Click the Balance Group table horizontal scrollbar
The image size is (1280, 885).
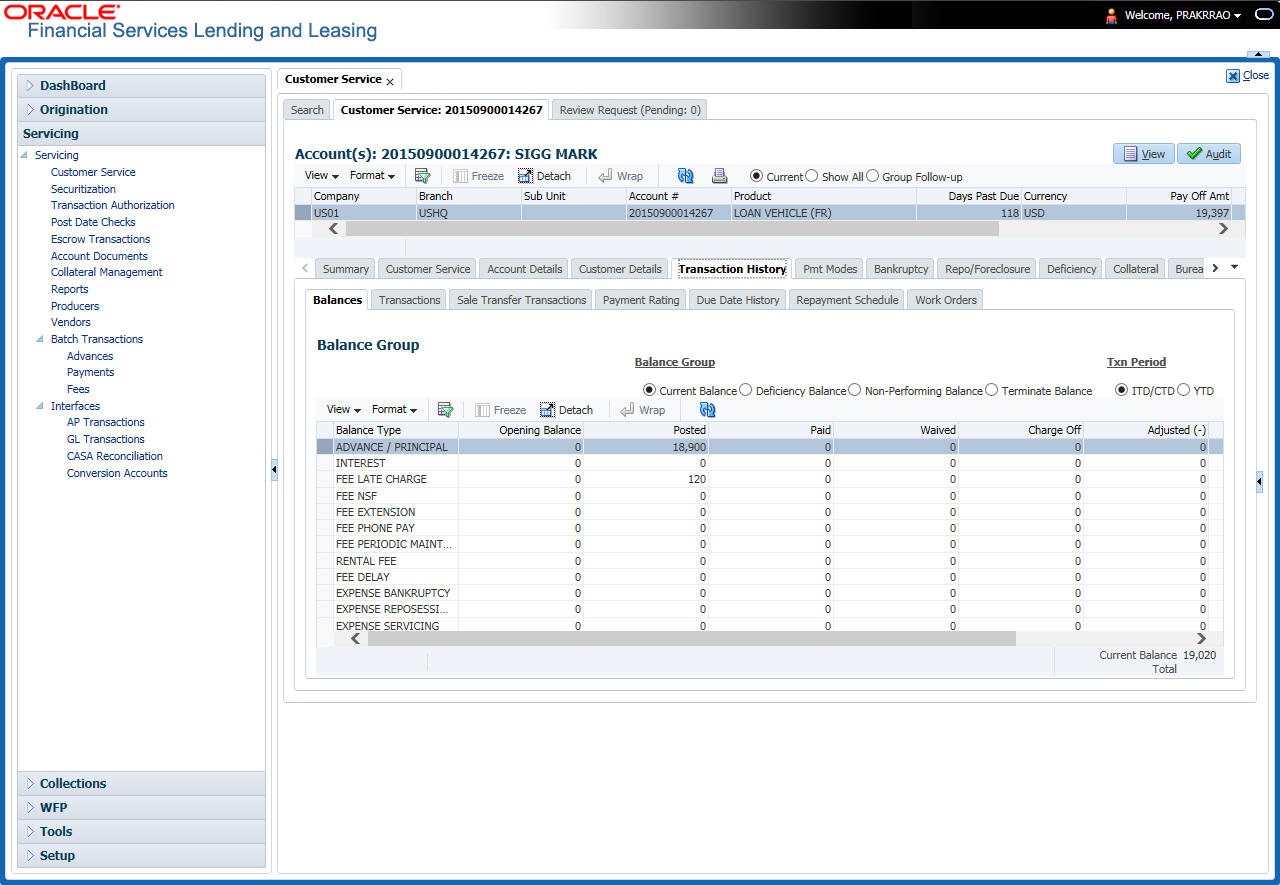click(x=690, y=639)
